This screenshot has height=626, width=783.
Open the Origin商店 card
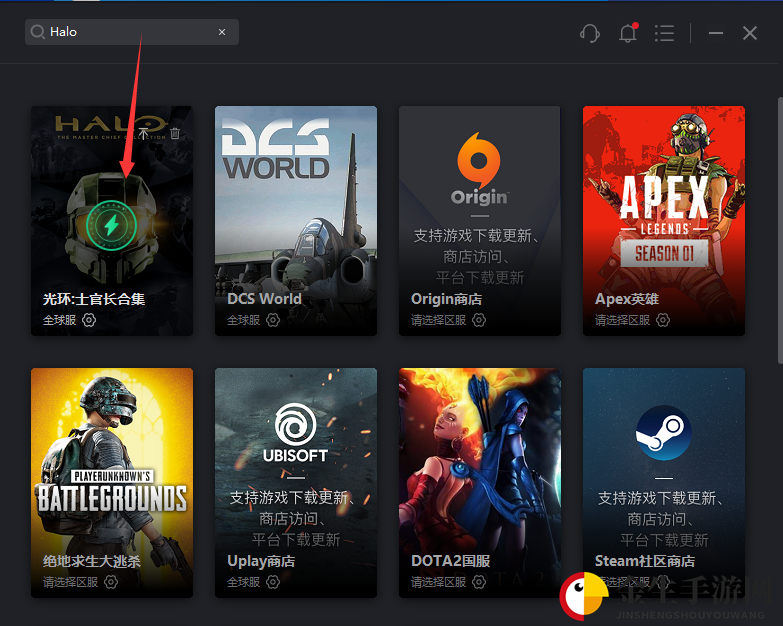pos(479,221)
